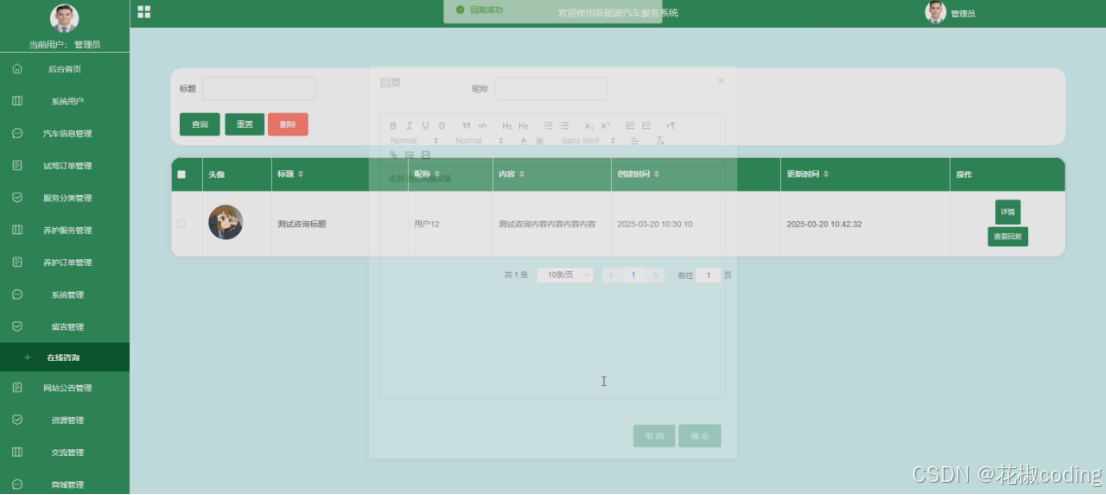Click the 确定 button in reply dialog
This screenshot has height=495, width=1106.
700,436
